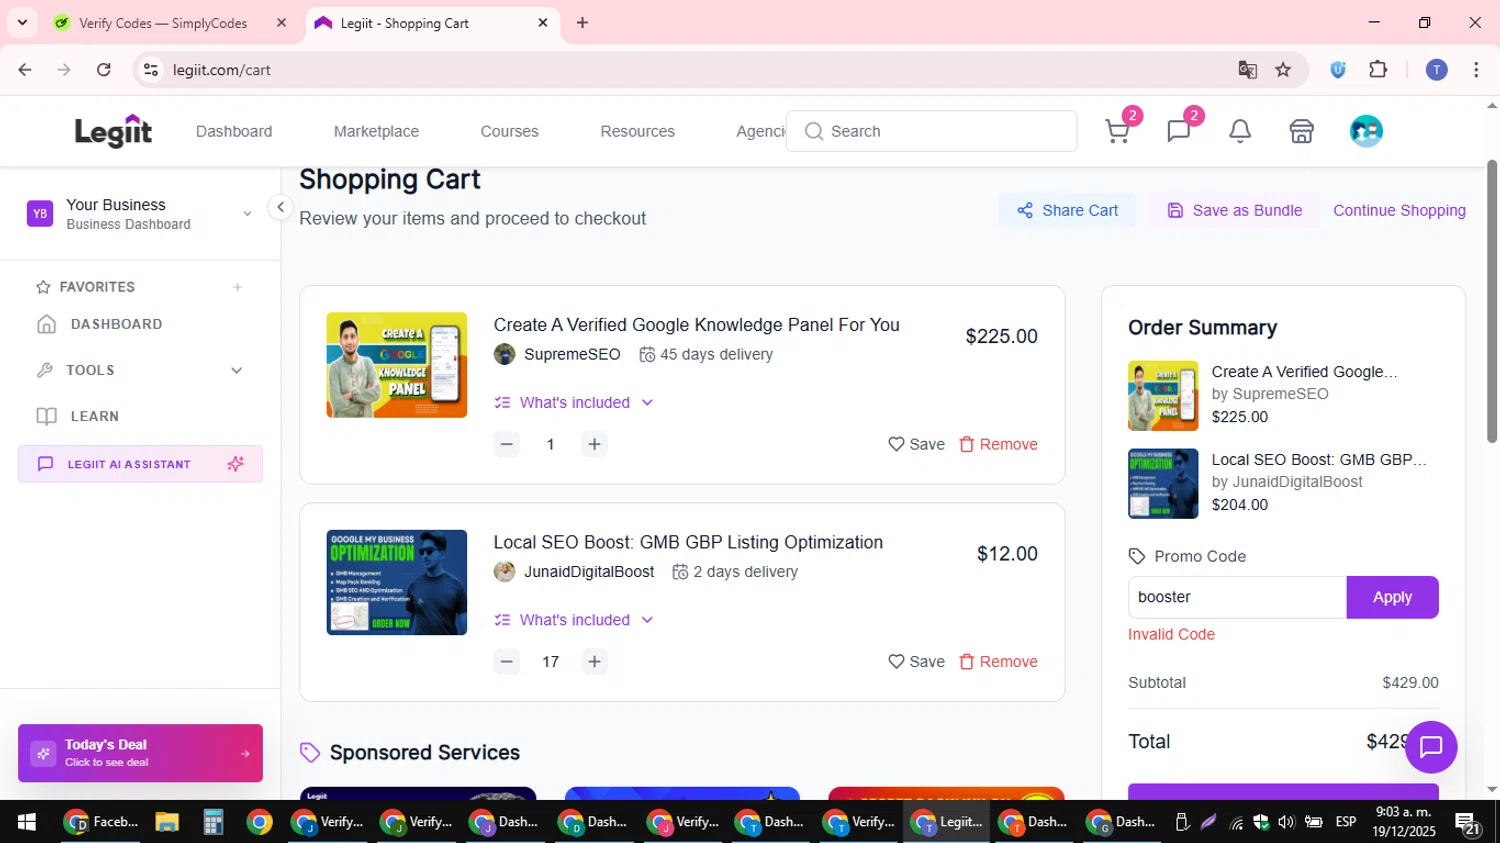Click Save as Bundle
Screen dimensions: 1500x843
[1234, 210]
